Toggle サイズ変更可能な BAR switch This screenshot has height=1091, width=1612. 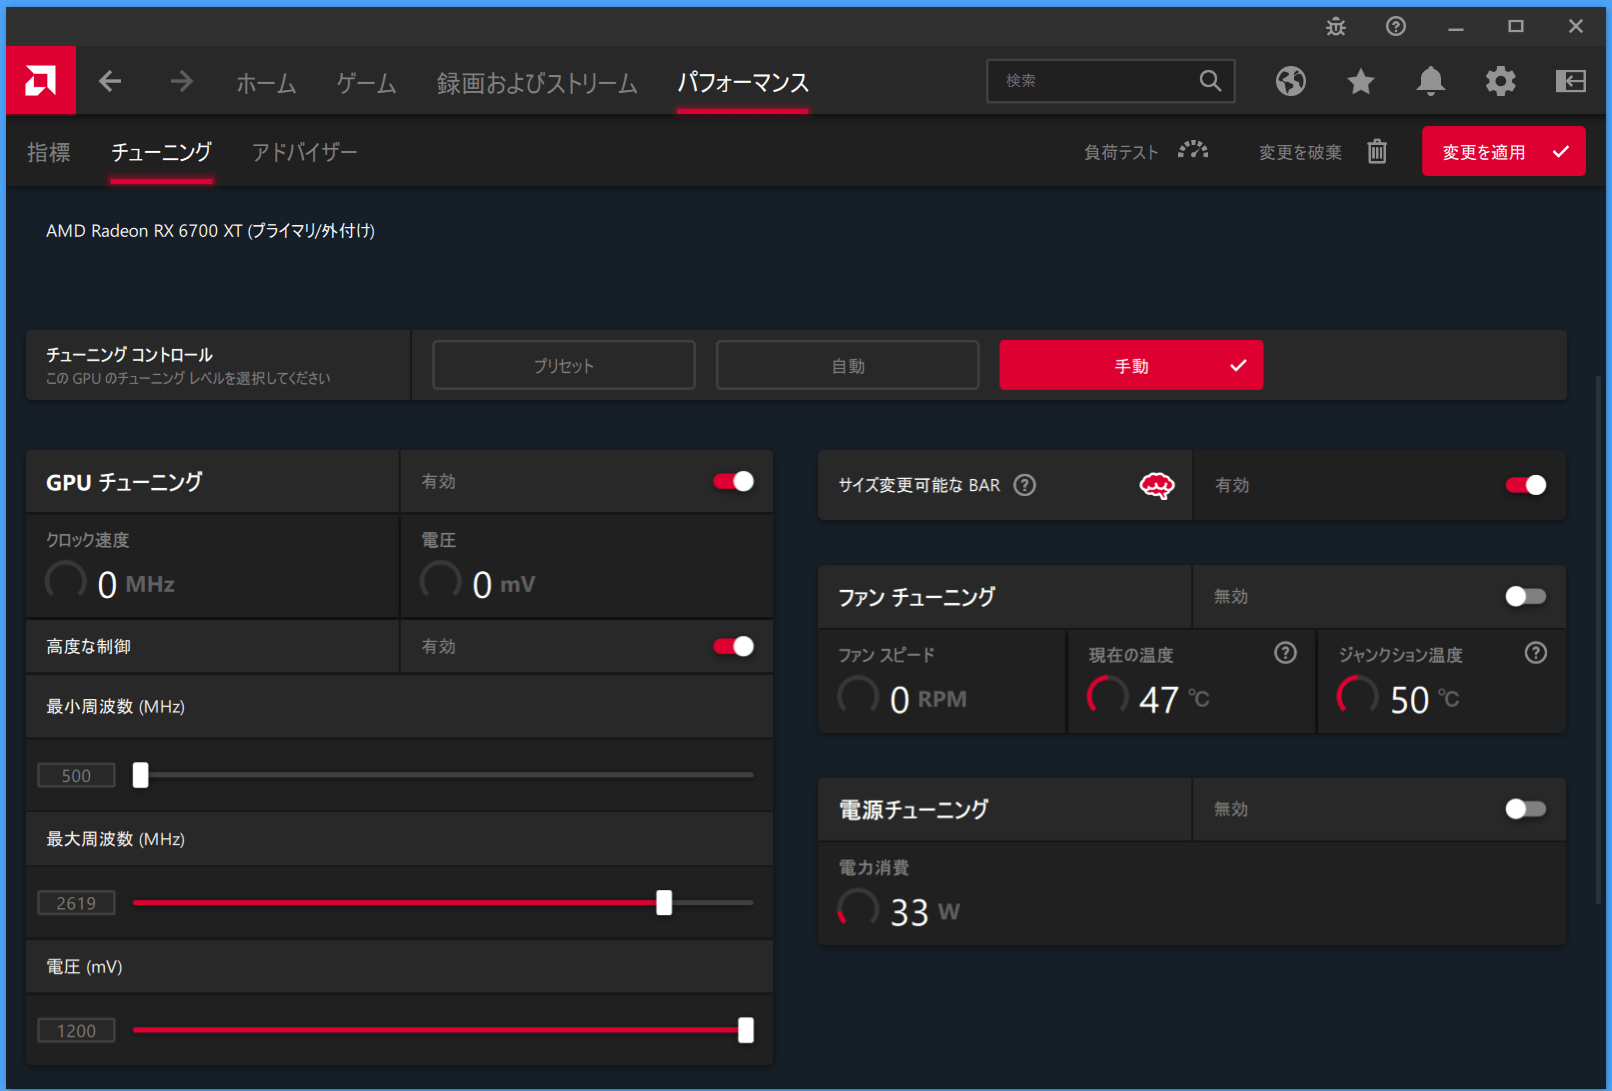click(x=1526, y=485)
